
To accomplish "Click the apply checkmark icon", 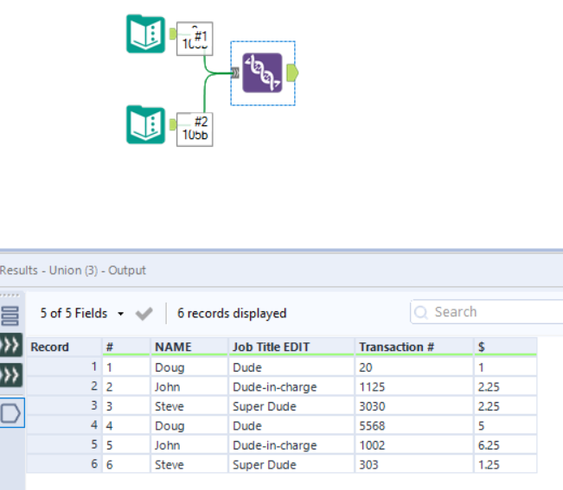I will [144, 313].
